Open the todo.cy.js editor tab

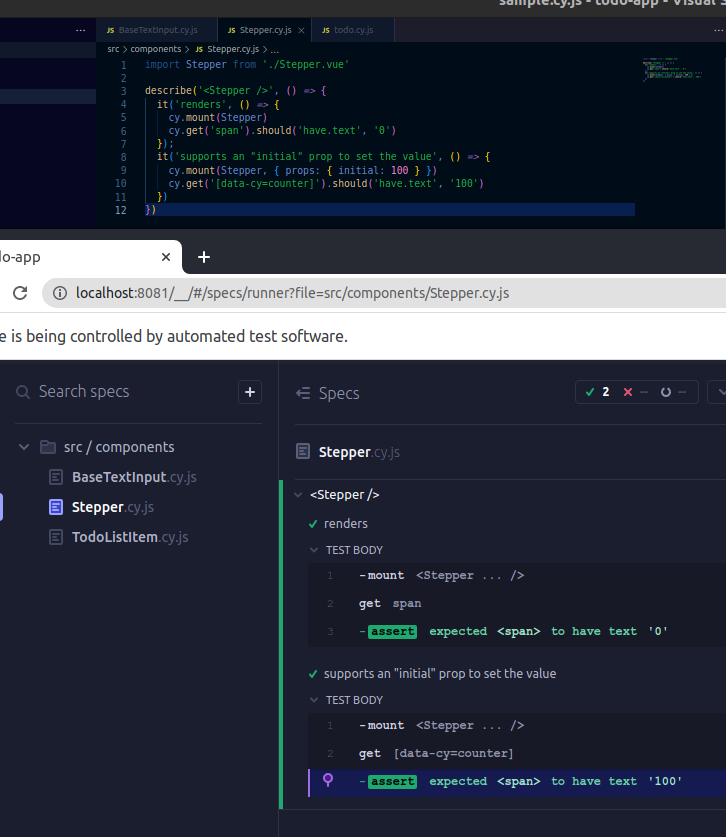click(x=353, y=30)
